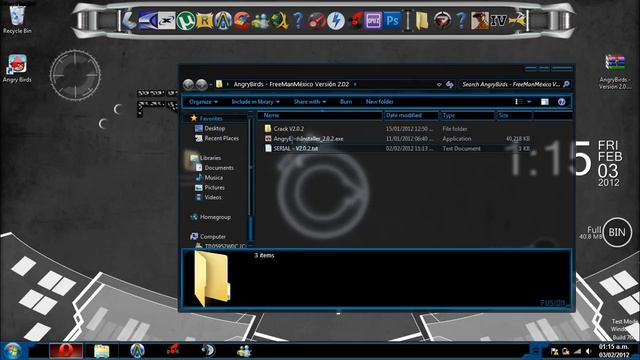
Task: Click the volume speaker tray icon
Action: (589, 351)
